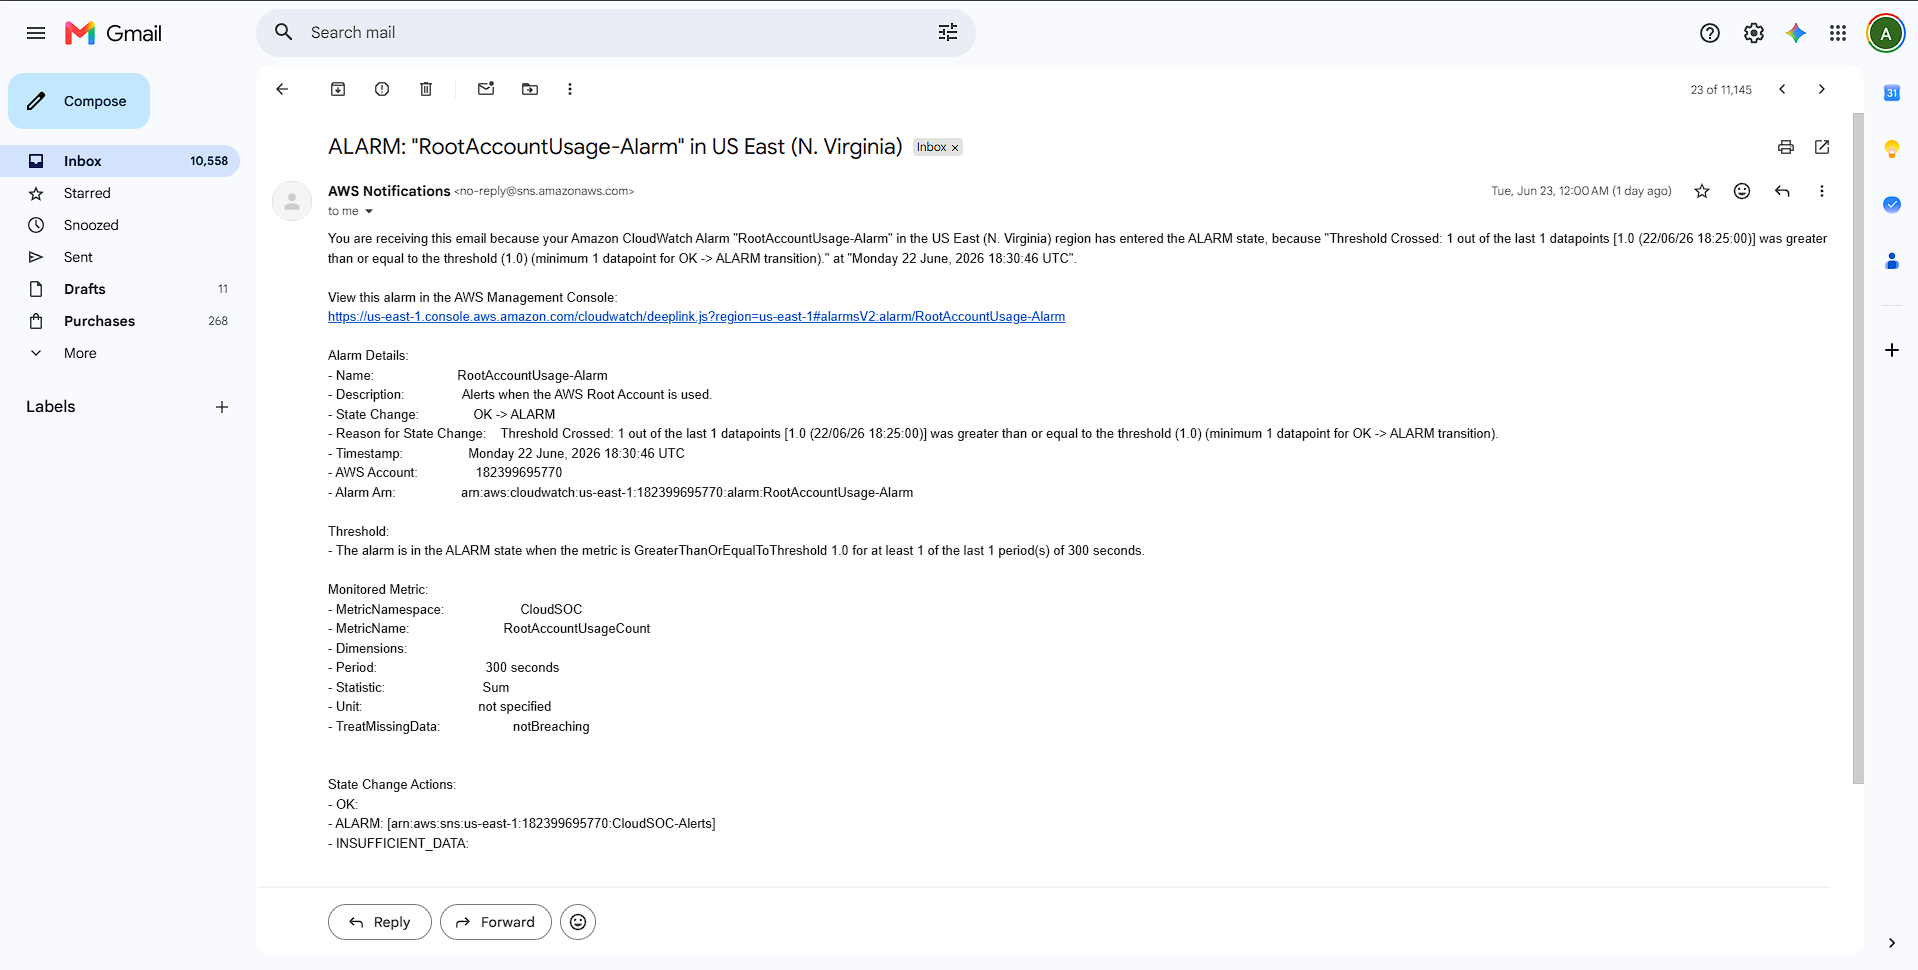Create a new label with plus
The height and width of the screenshot is (970, 1918).
coord(222,407)
